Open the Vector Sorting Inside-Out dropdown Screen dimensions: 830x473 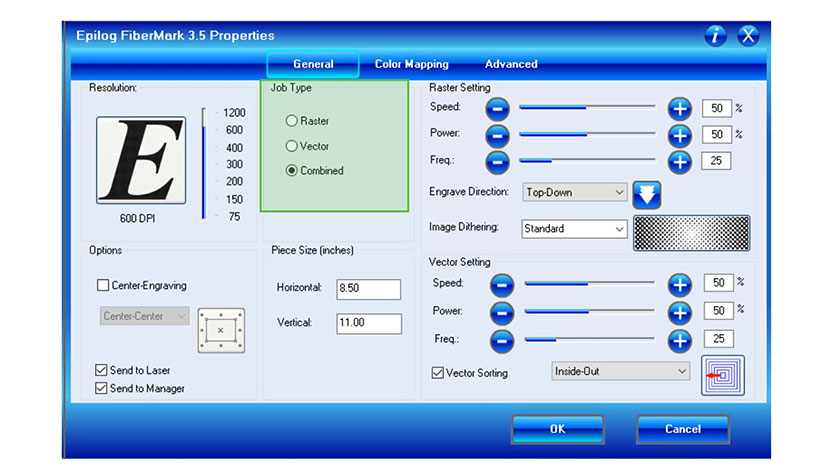pyautogui.click(x=621, y=371)
